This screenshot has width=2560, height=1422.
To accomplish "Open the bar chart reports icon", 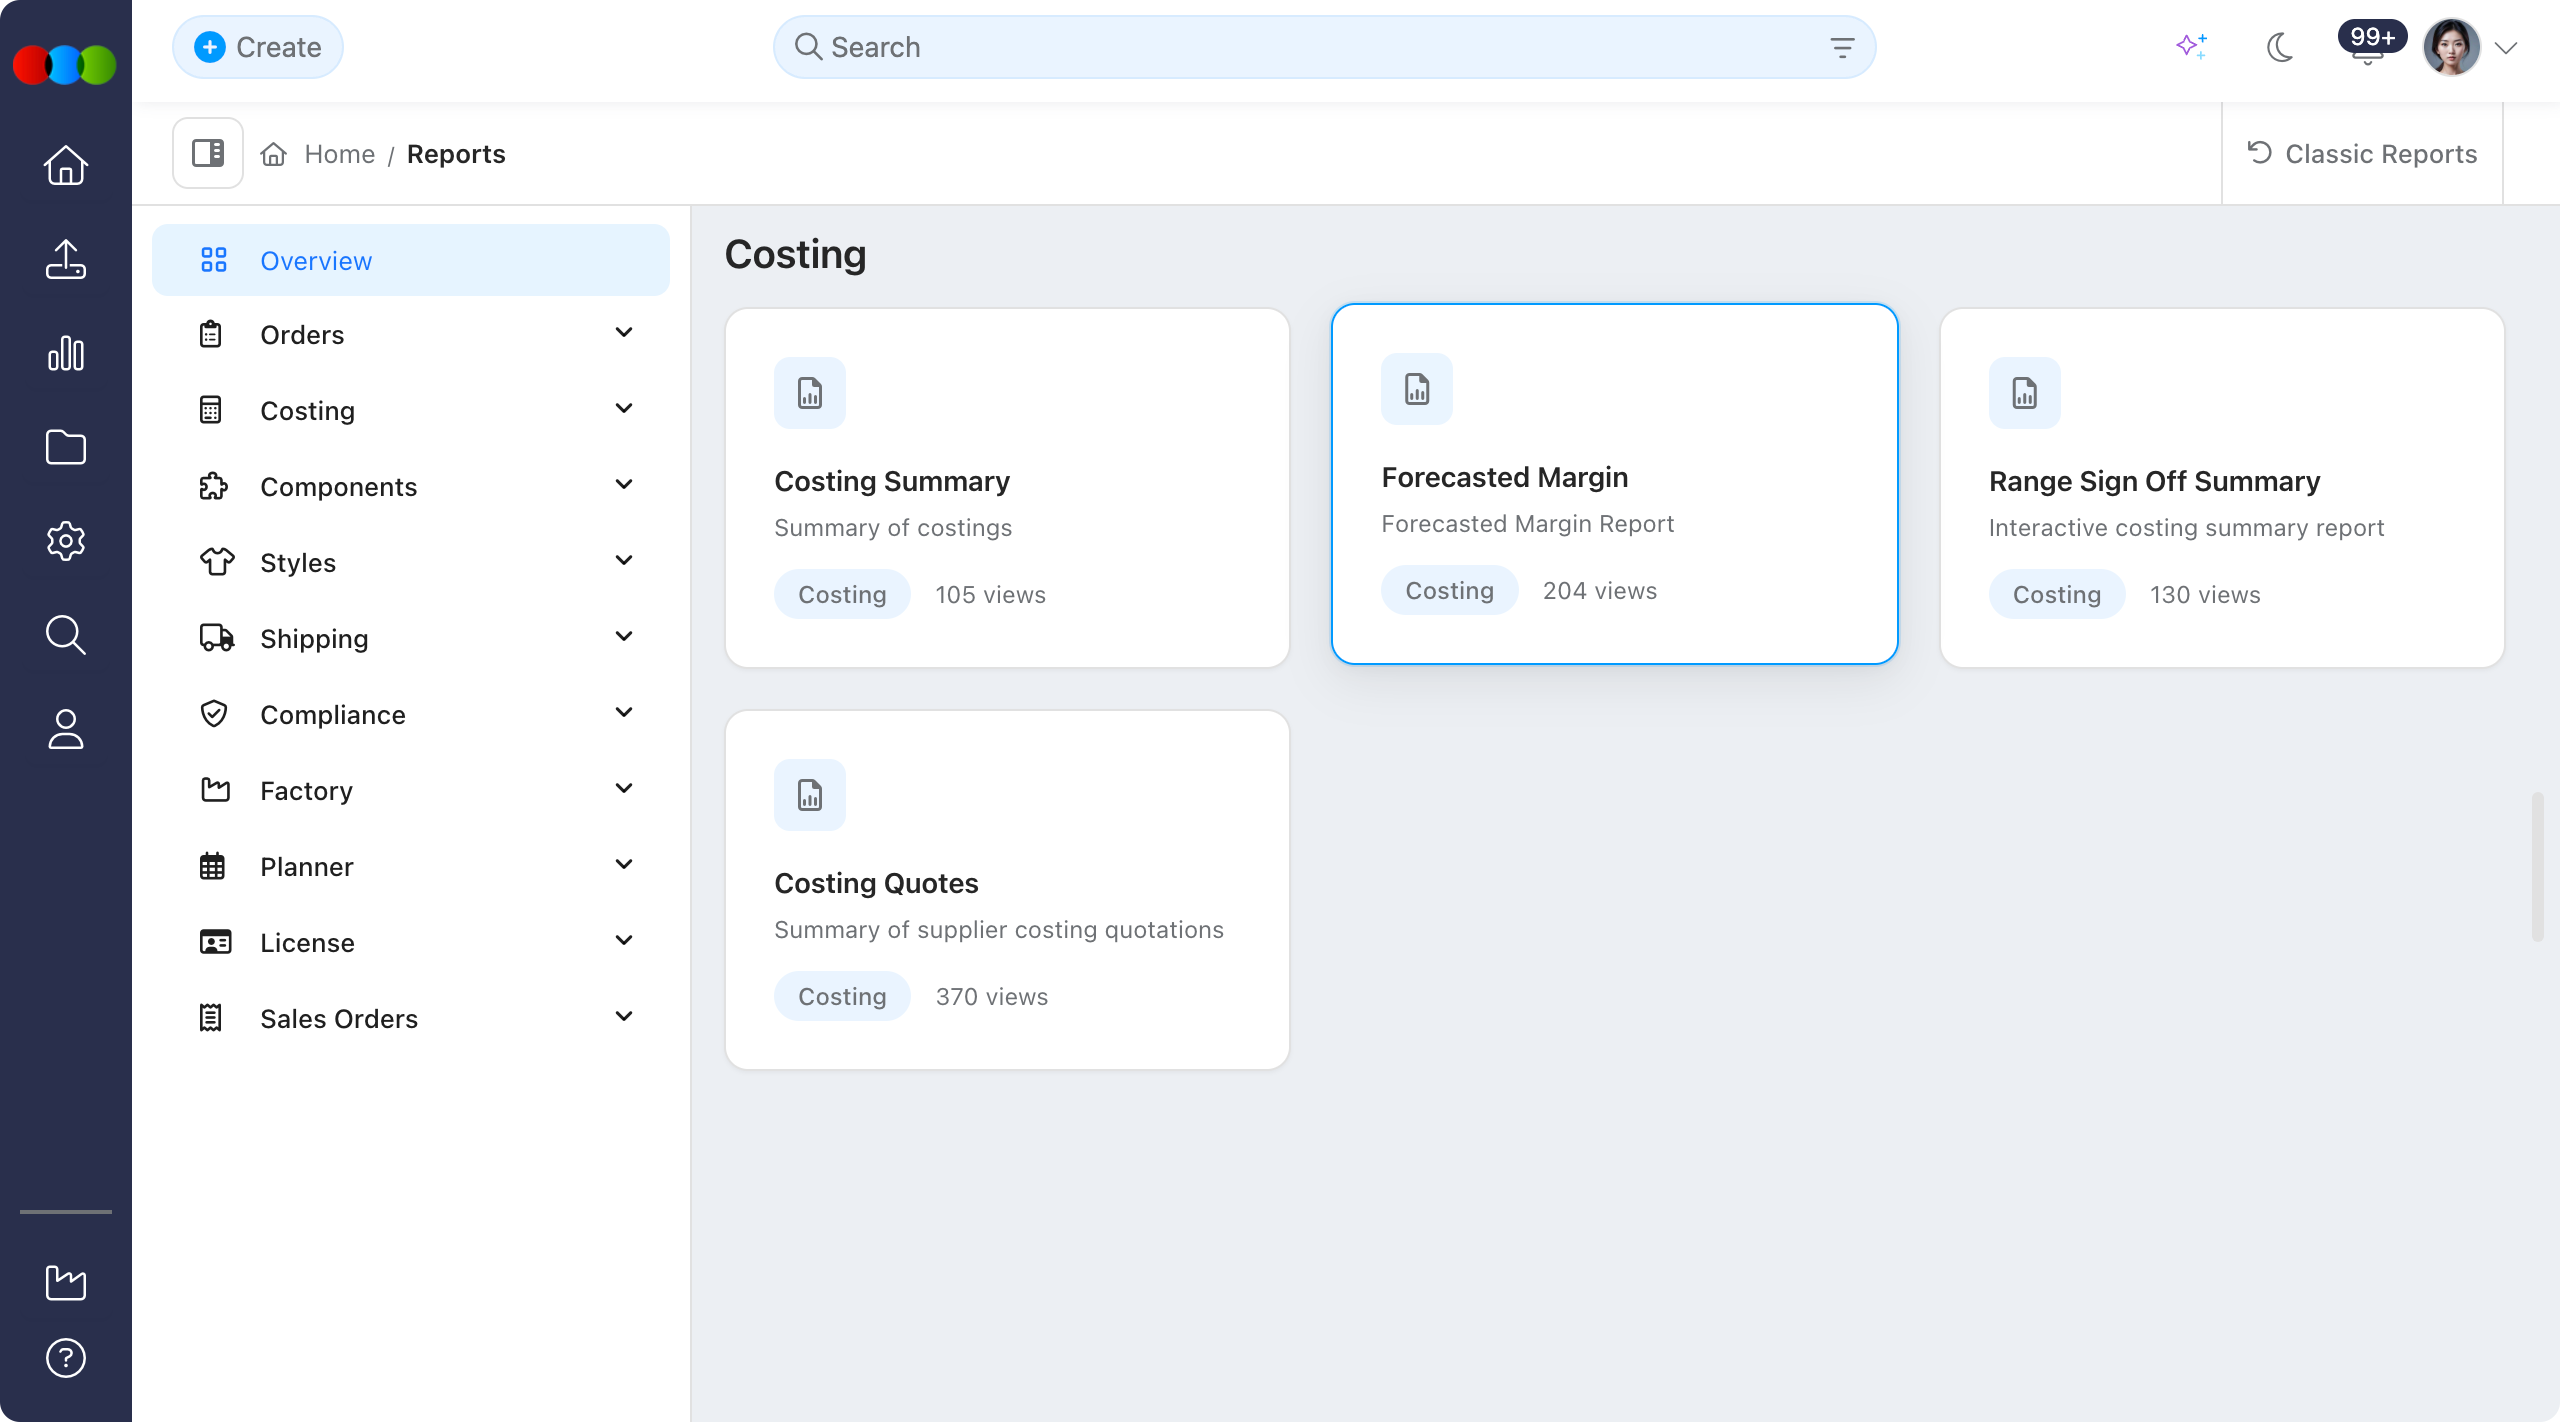I will point(66,353).
